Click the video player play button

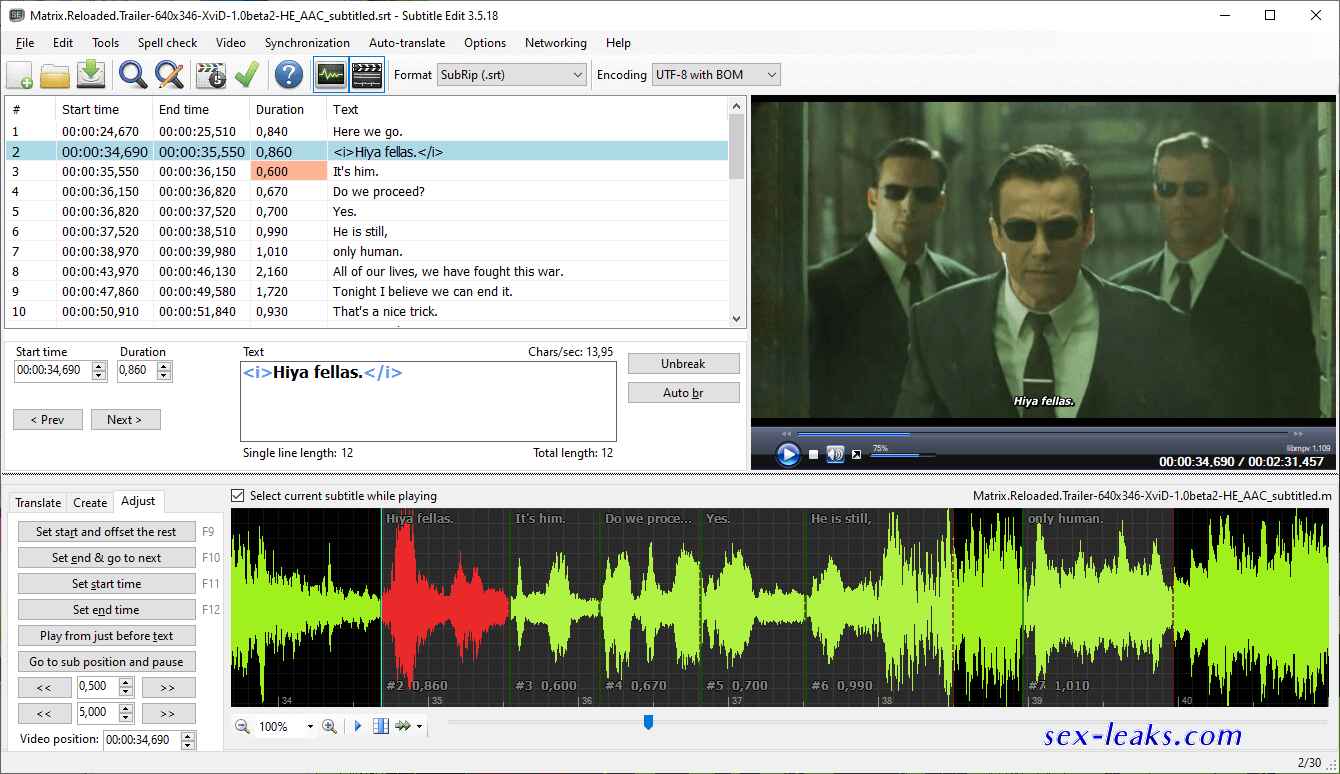coord(788,455)
